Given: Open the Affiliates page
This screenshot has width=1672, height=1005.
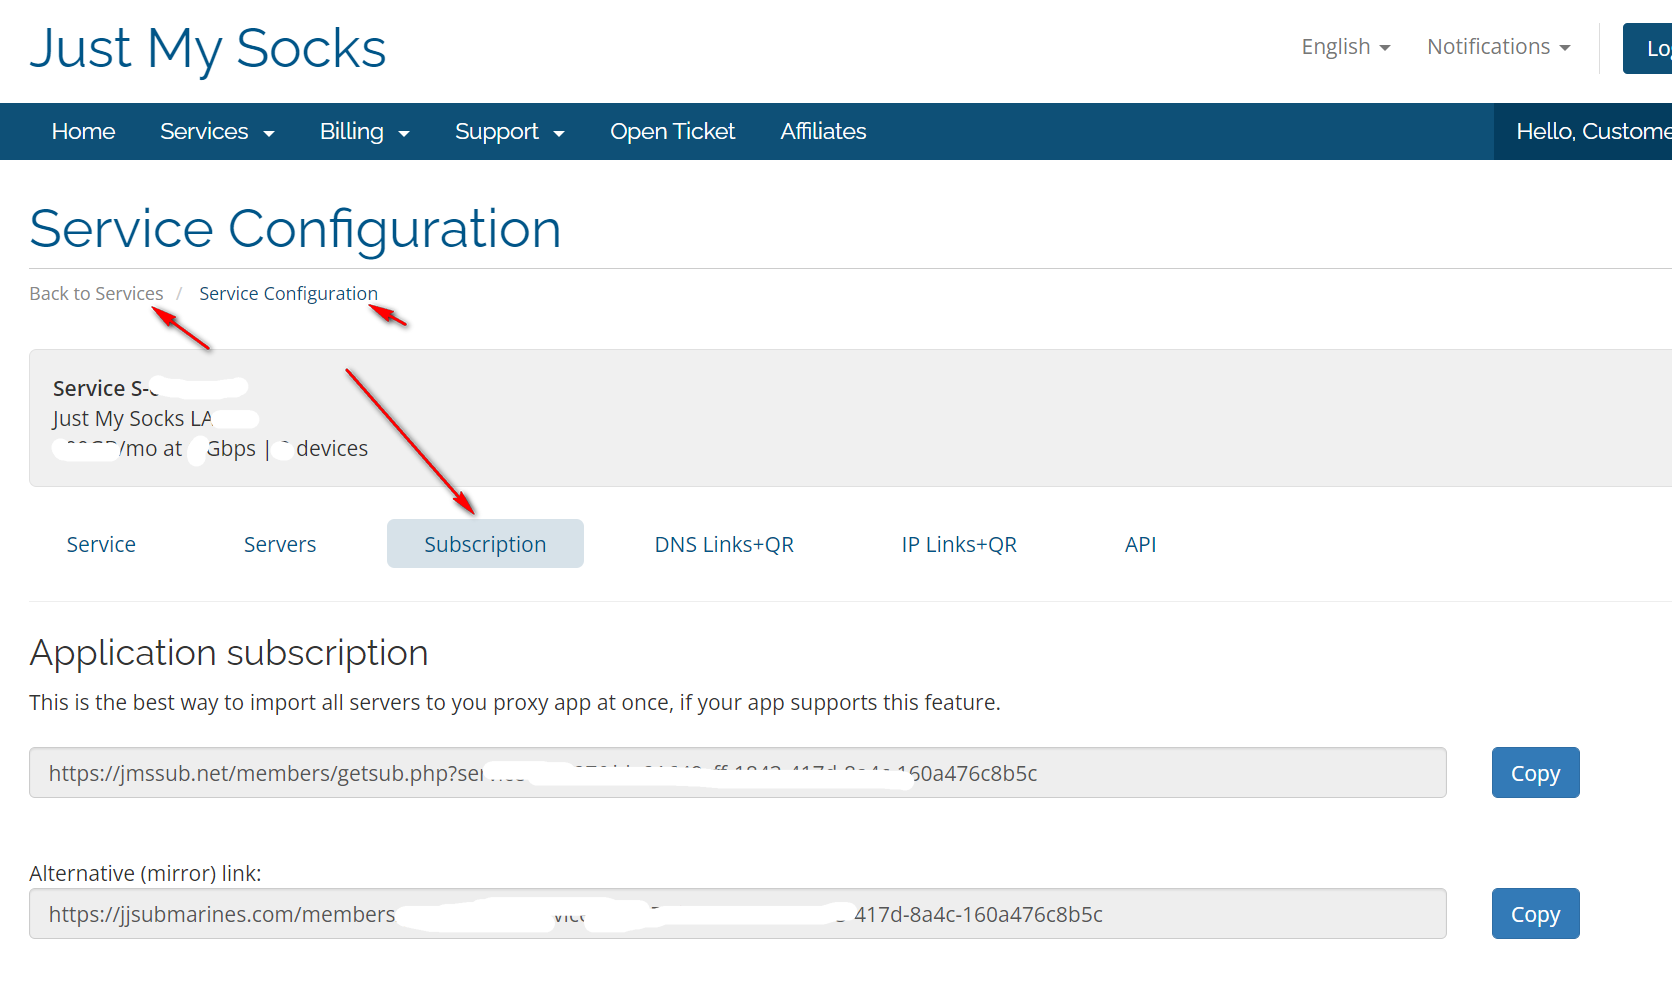Looking at the screenshot, I should point(823,132).
